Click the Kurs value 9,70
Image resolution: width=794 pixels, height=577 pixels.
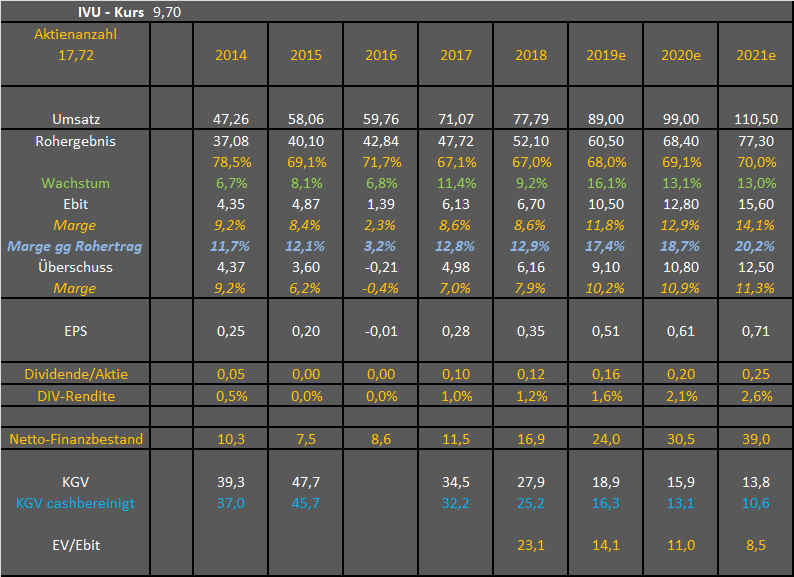(167, 12)
